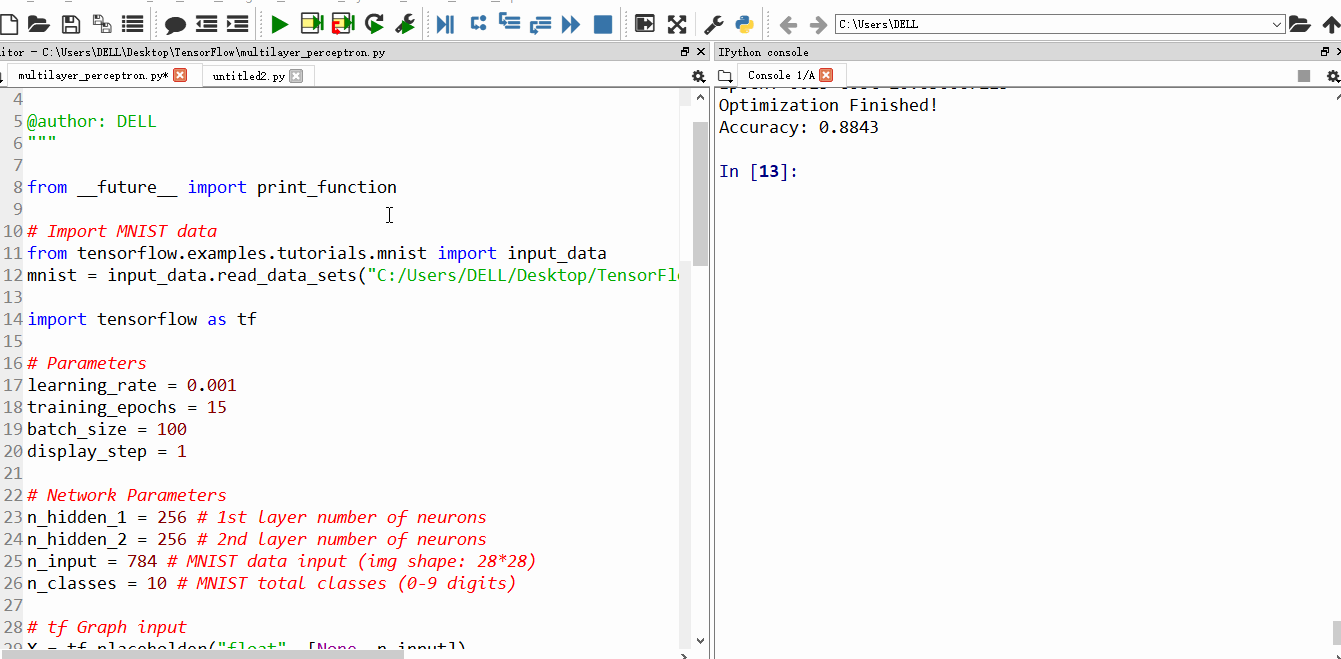This screenshot has height=659, width=1341.
Task: Close the untitled2.py tab
Action: [x=296, y=75]
